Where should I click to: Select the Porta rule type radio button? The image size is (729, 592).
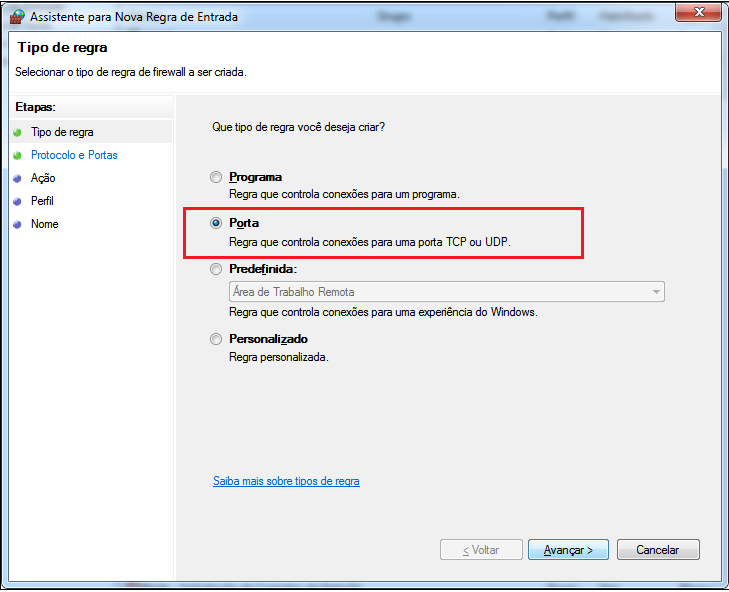pos(216,223)
